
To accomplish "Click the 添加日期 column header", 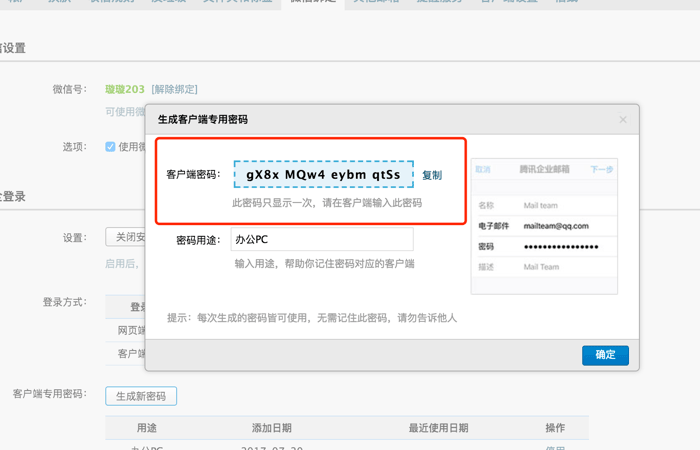I will click(271, 428).
